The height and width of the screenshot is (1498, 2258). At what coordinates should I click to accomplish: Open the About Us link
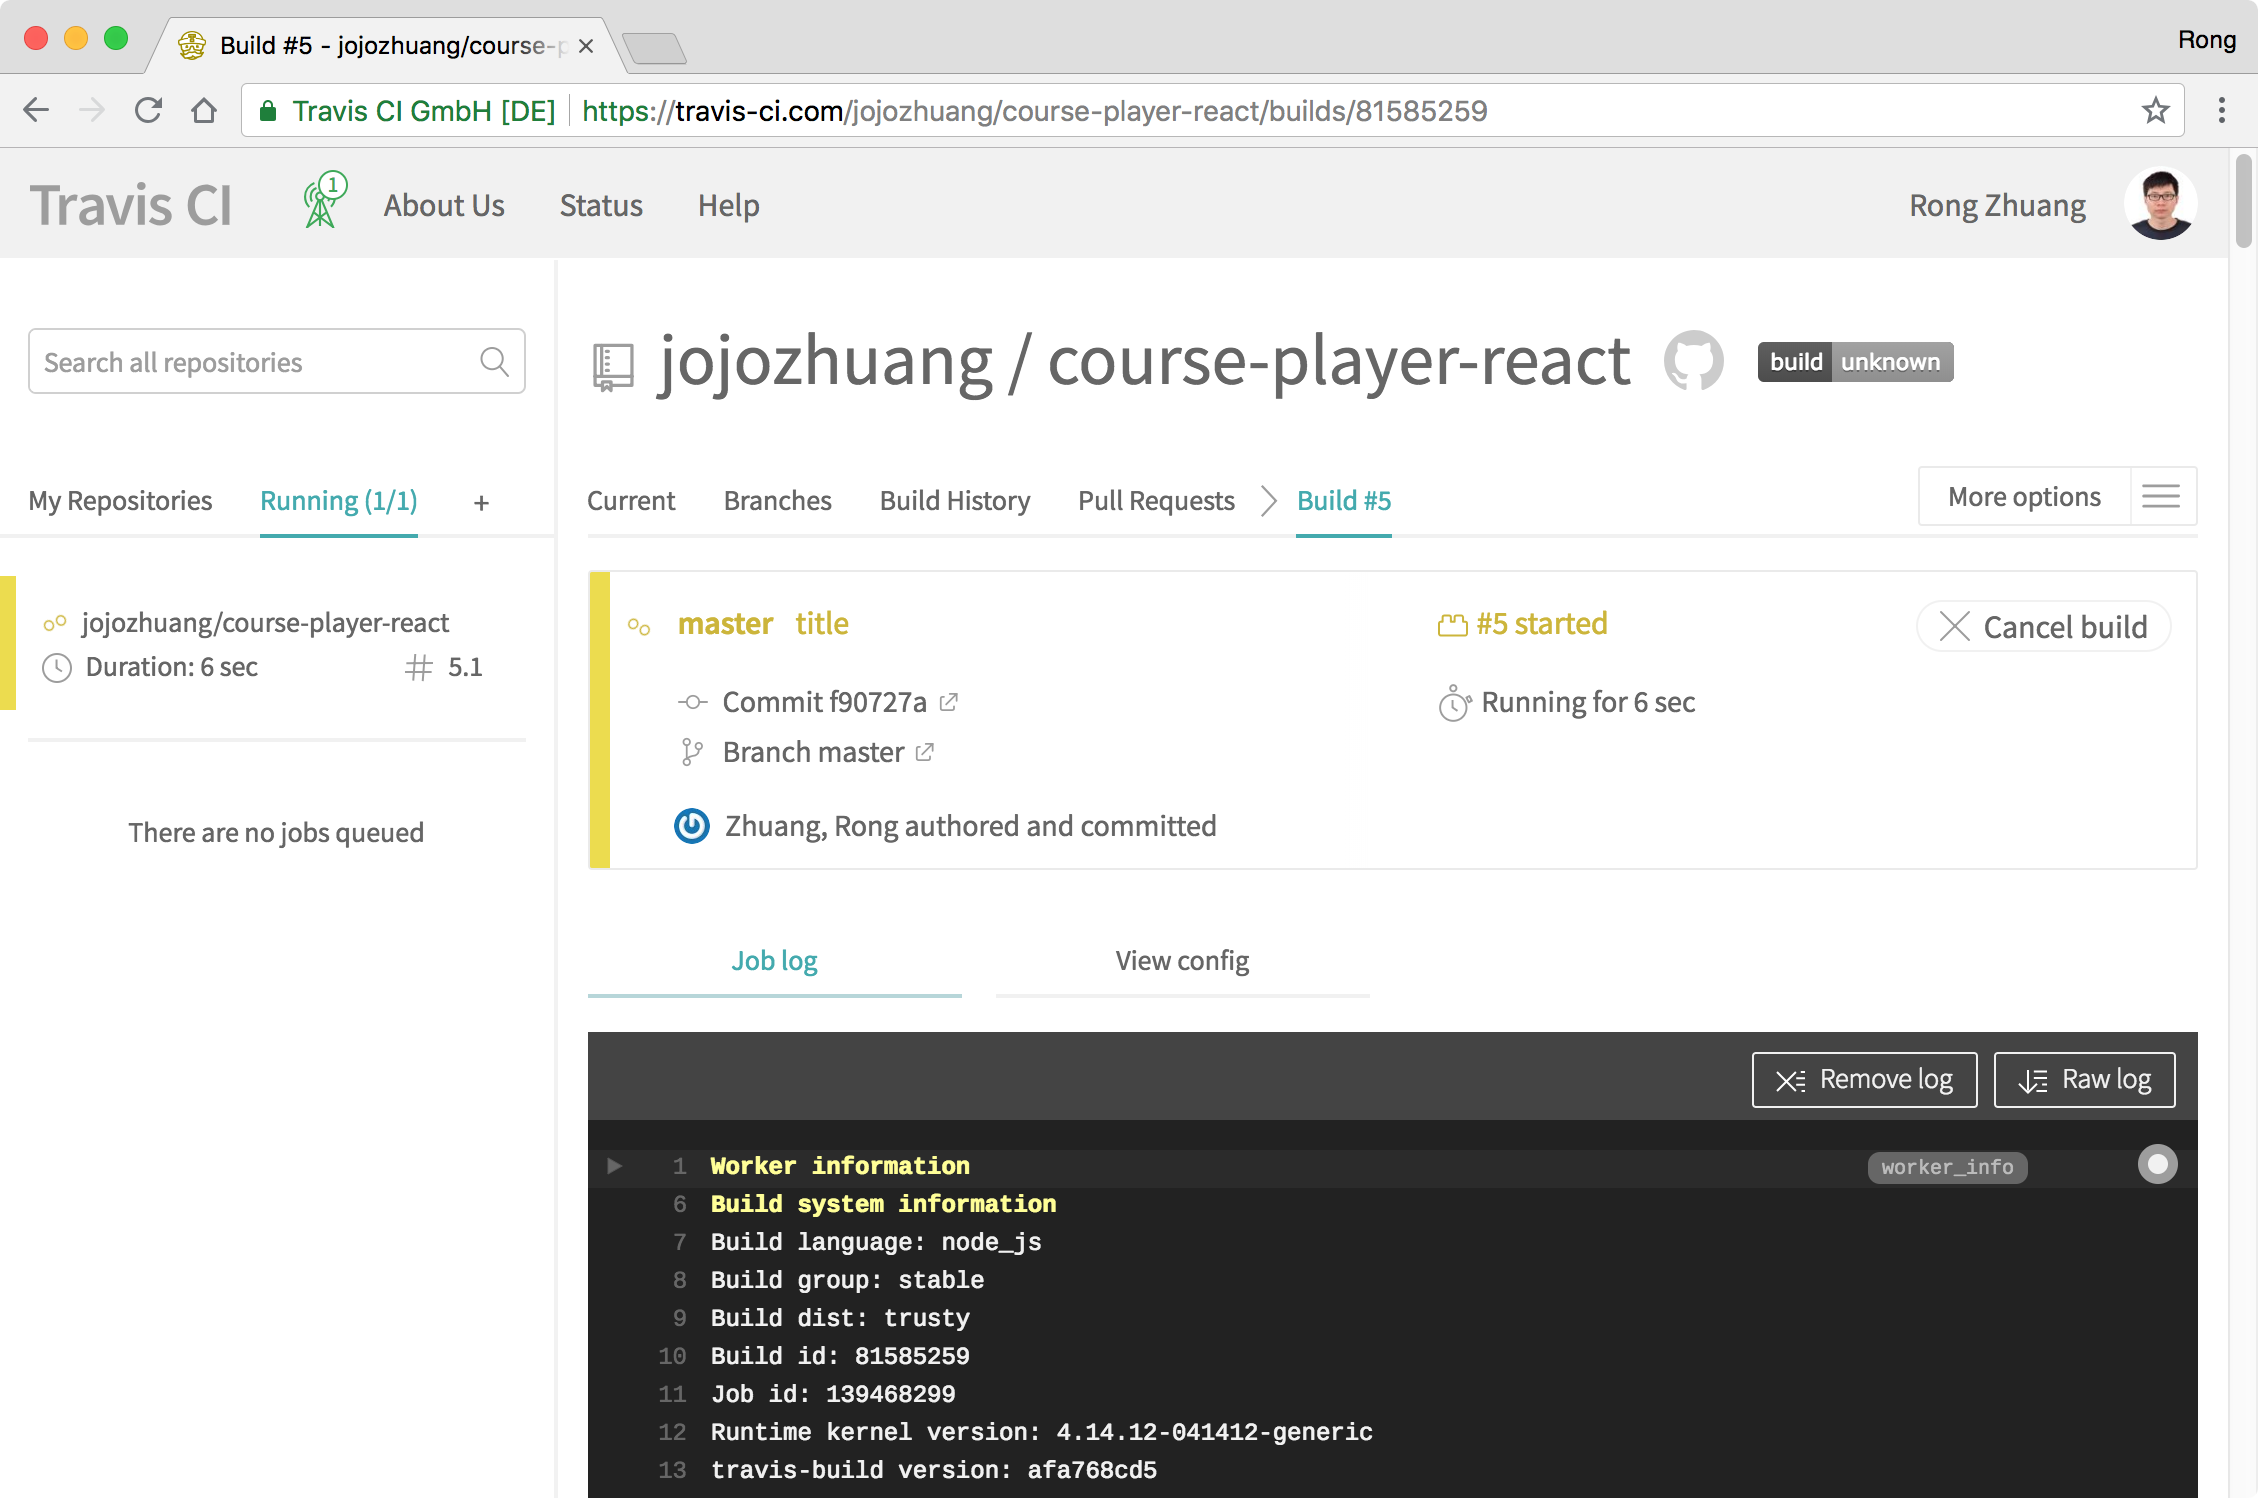444,205
